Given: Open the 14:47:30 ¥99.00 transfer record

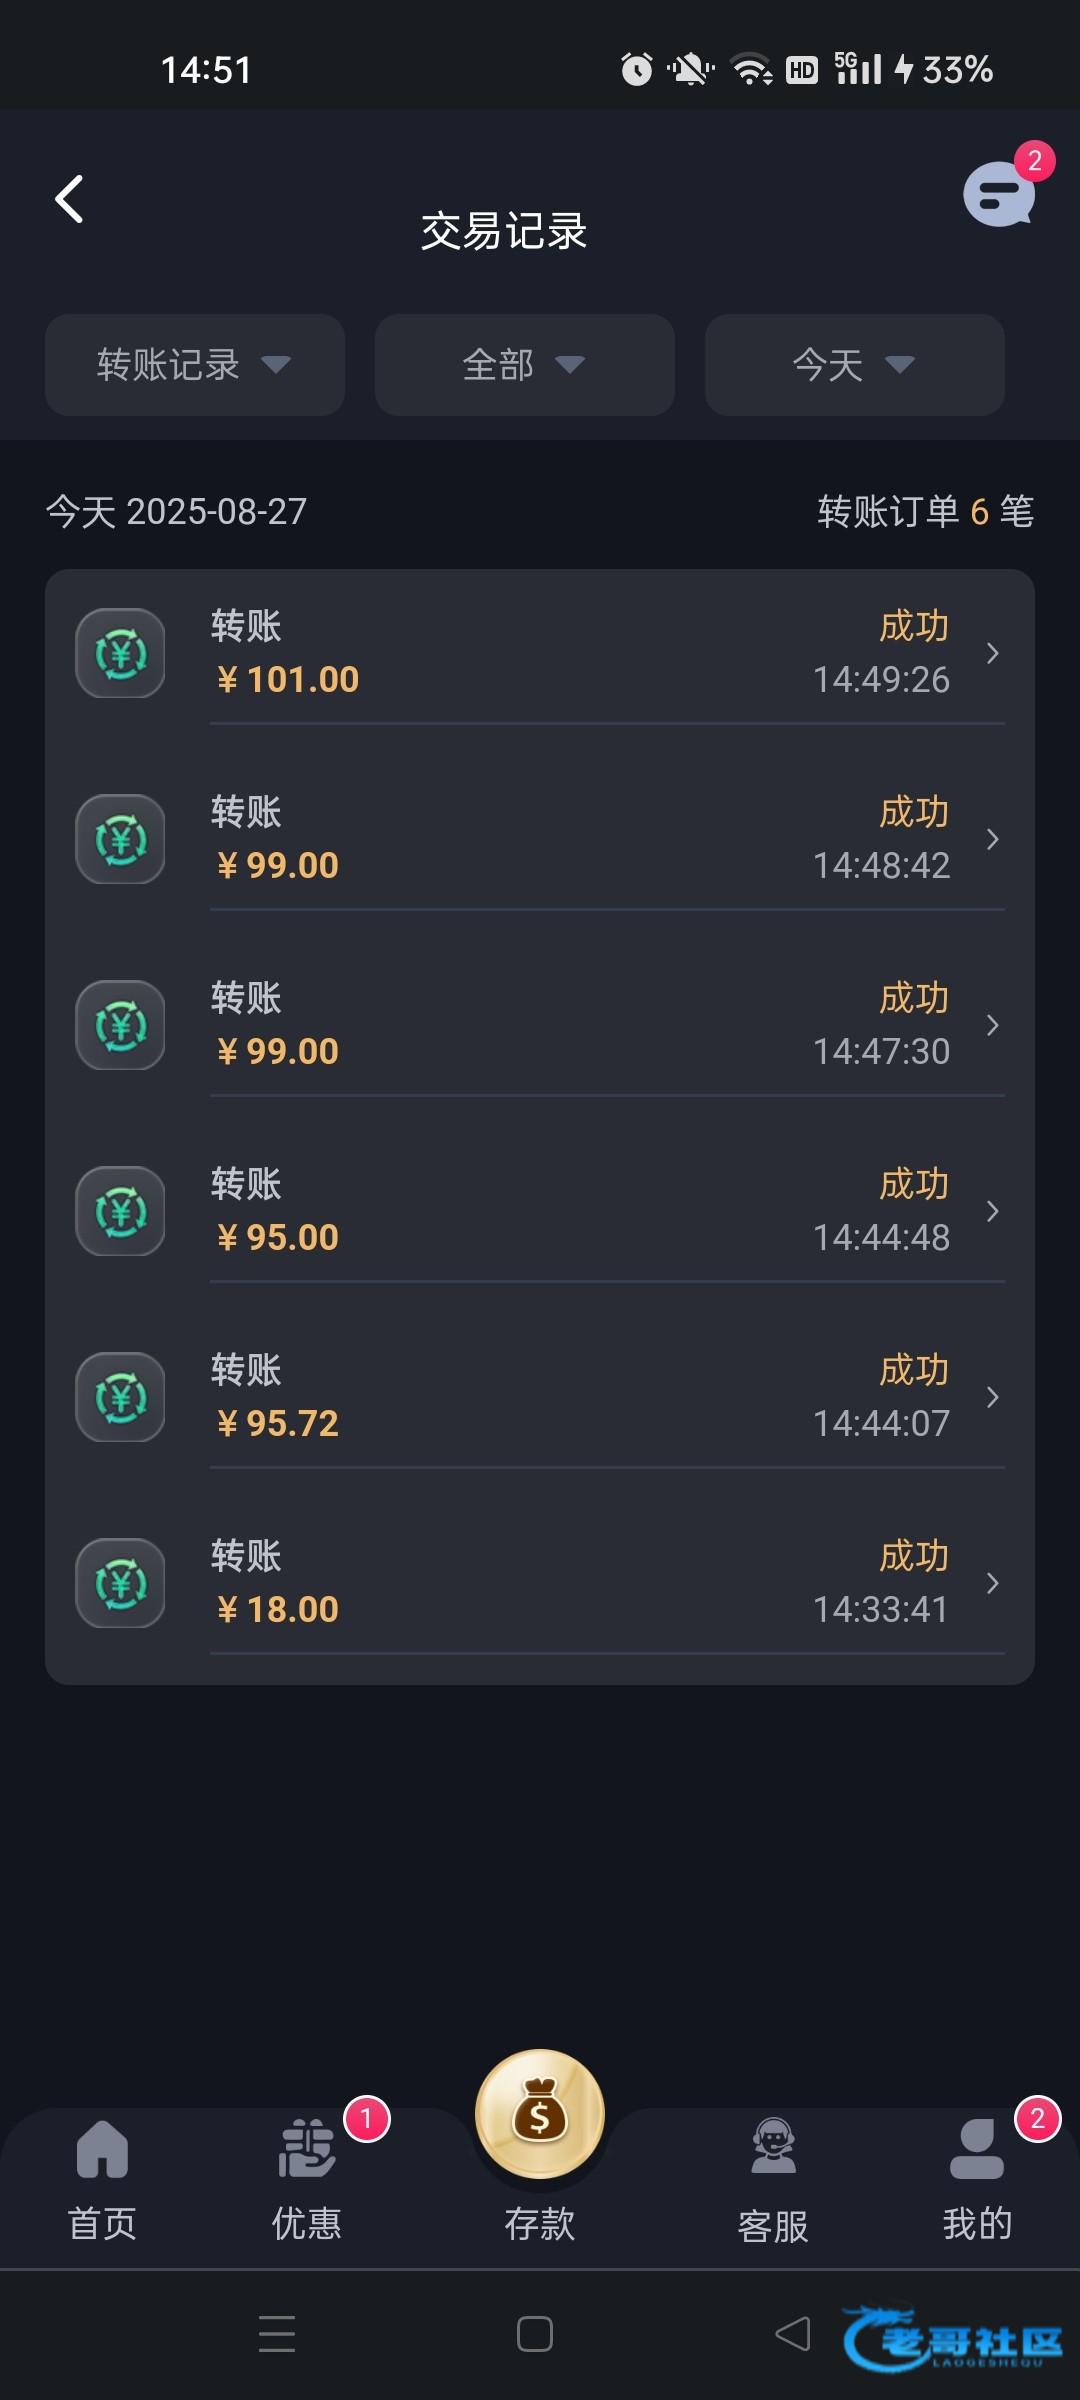Looking at the screenshot, I should [540, 1025].
